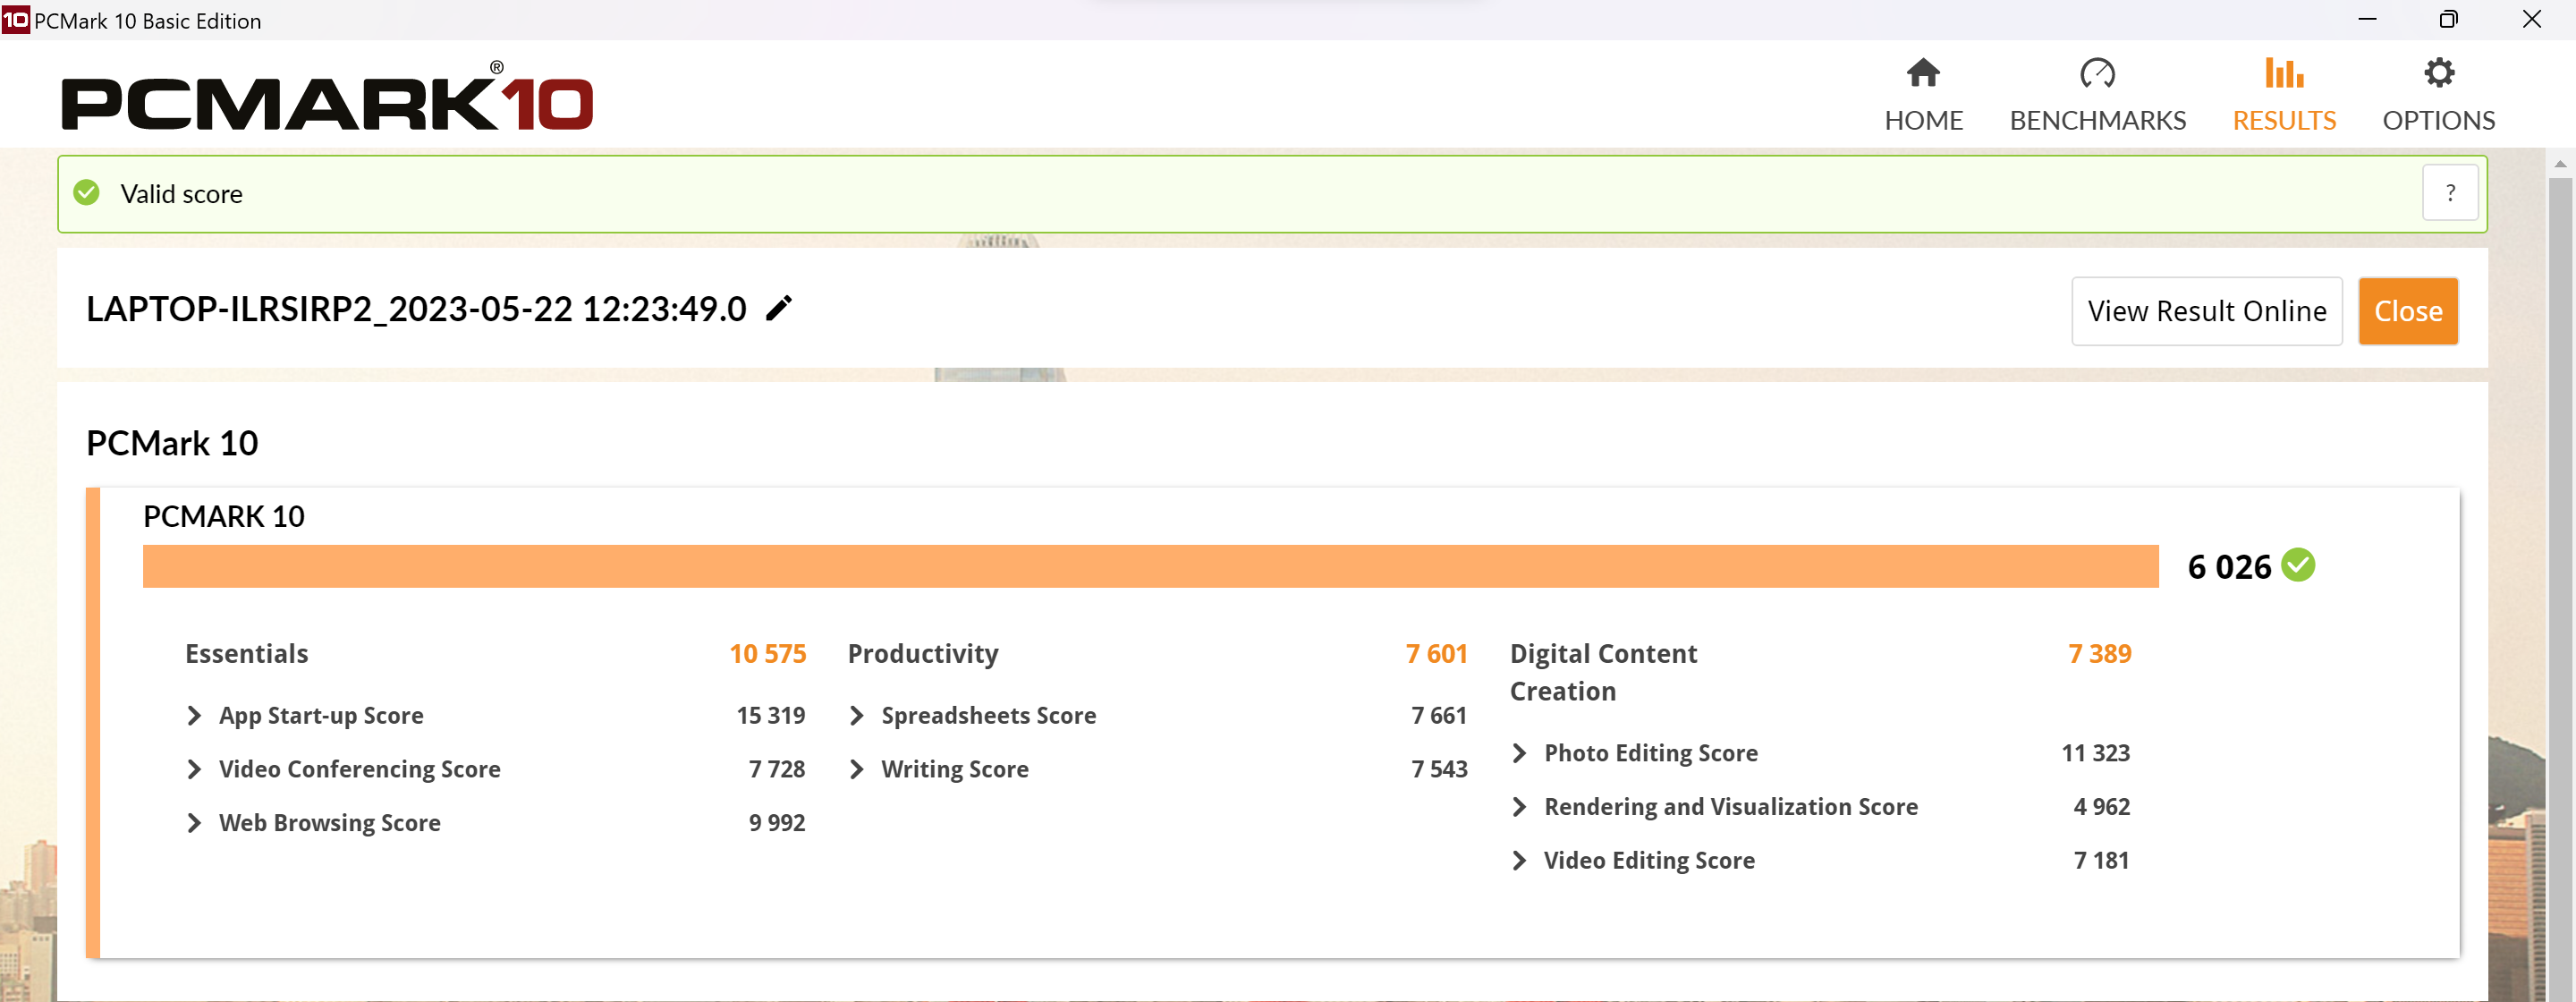
Task: Expand Video Editing Score row
Action: click(x=1519, y=860)
